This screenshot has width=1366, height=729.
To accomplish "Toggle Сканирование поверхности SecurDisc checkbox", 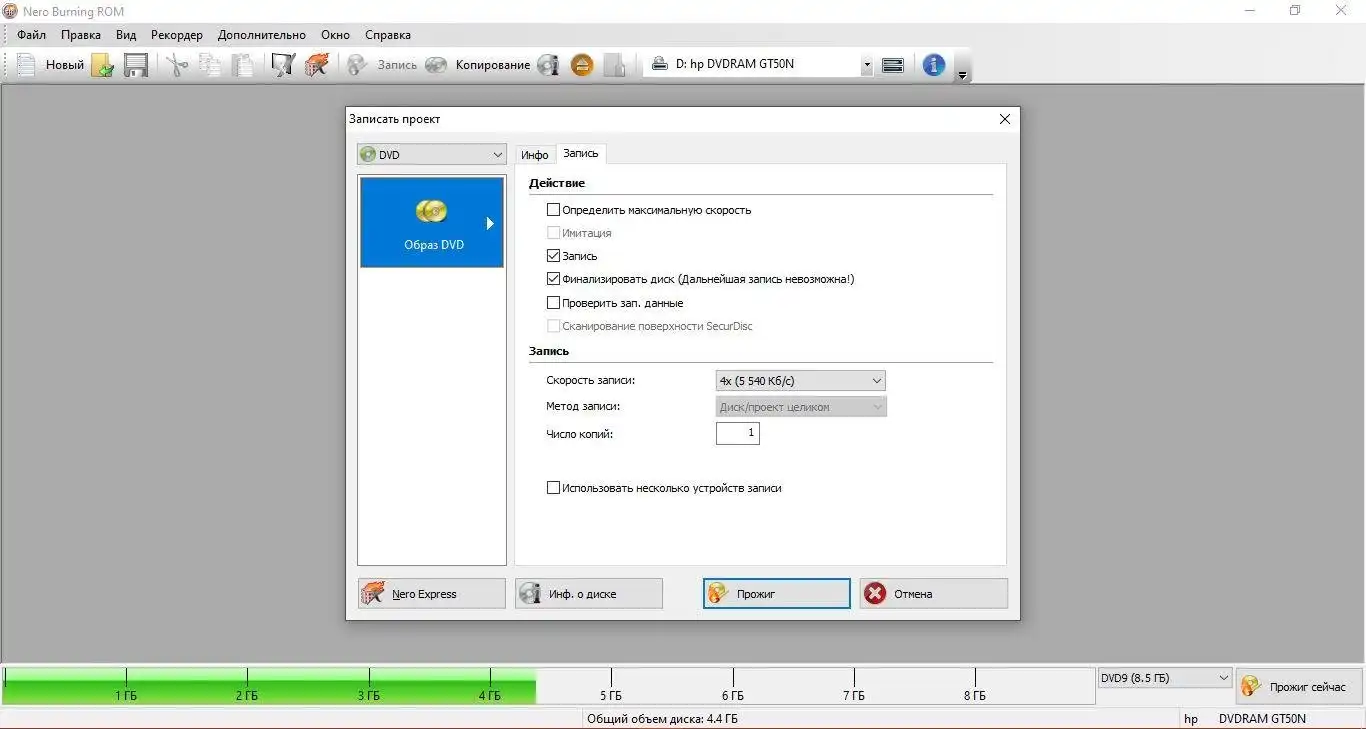I will tap(553, 326).
